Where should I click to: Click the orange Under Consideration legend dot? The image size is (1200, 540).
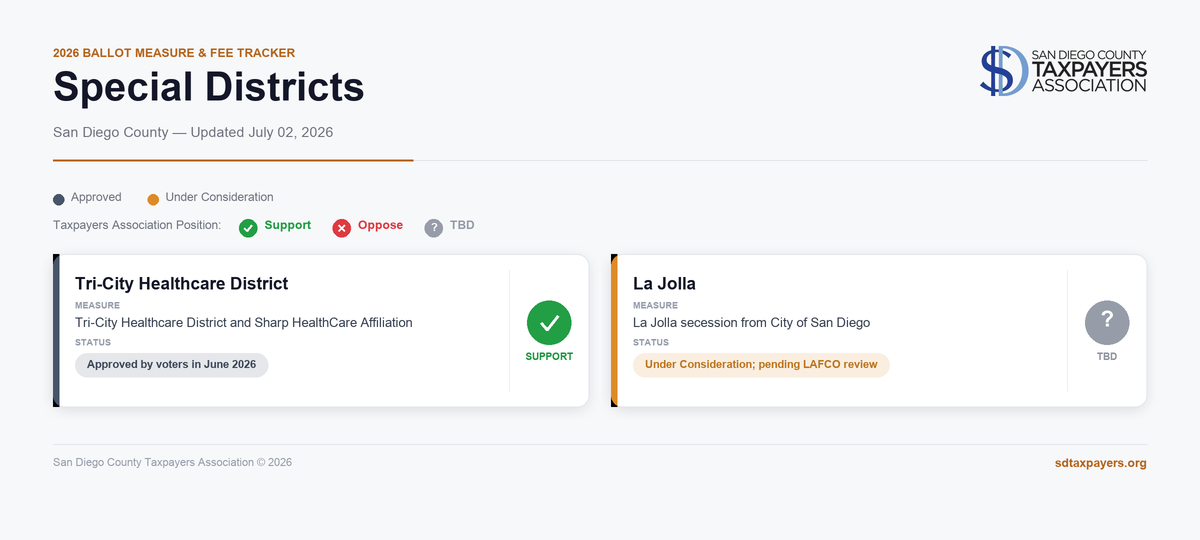pyautogui.click(x=153, y=199)
